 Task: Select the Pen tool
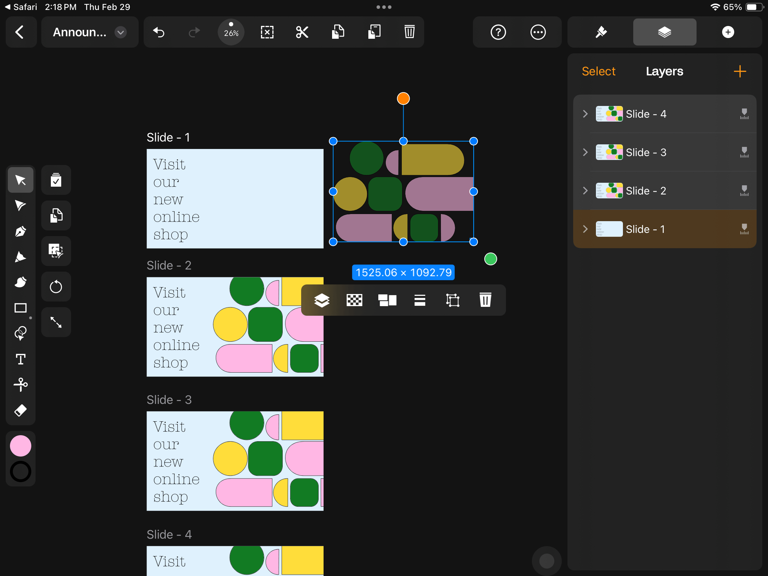coord(20,231)
